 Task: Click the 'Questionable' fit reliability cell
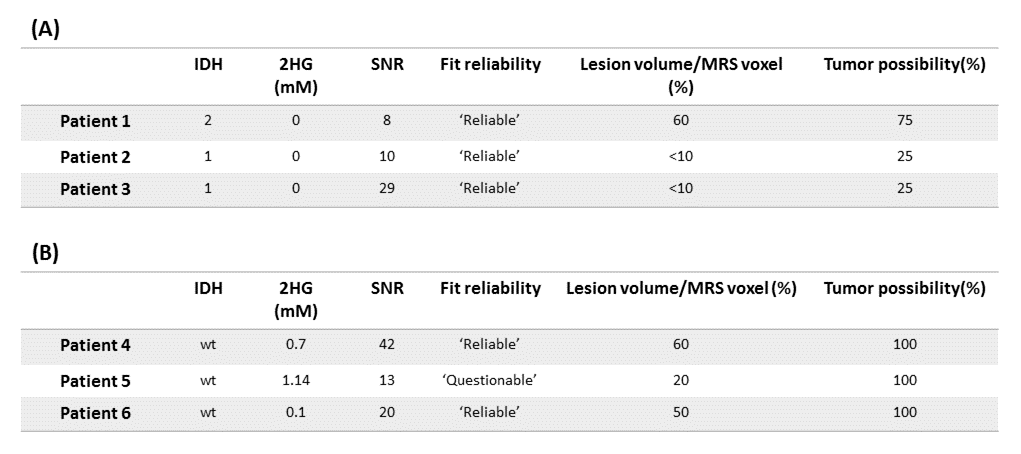point(490,380)
